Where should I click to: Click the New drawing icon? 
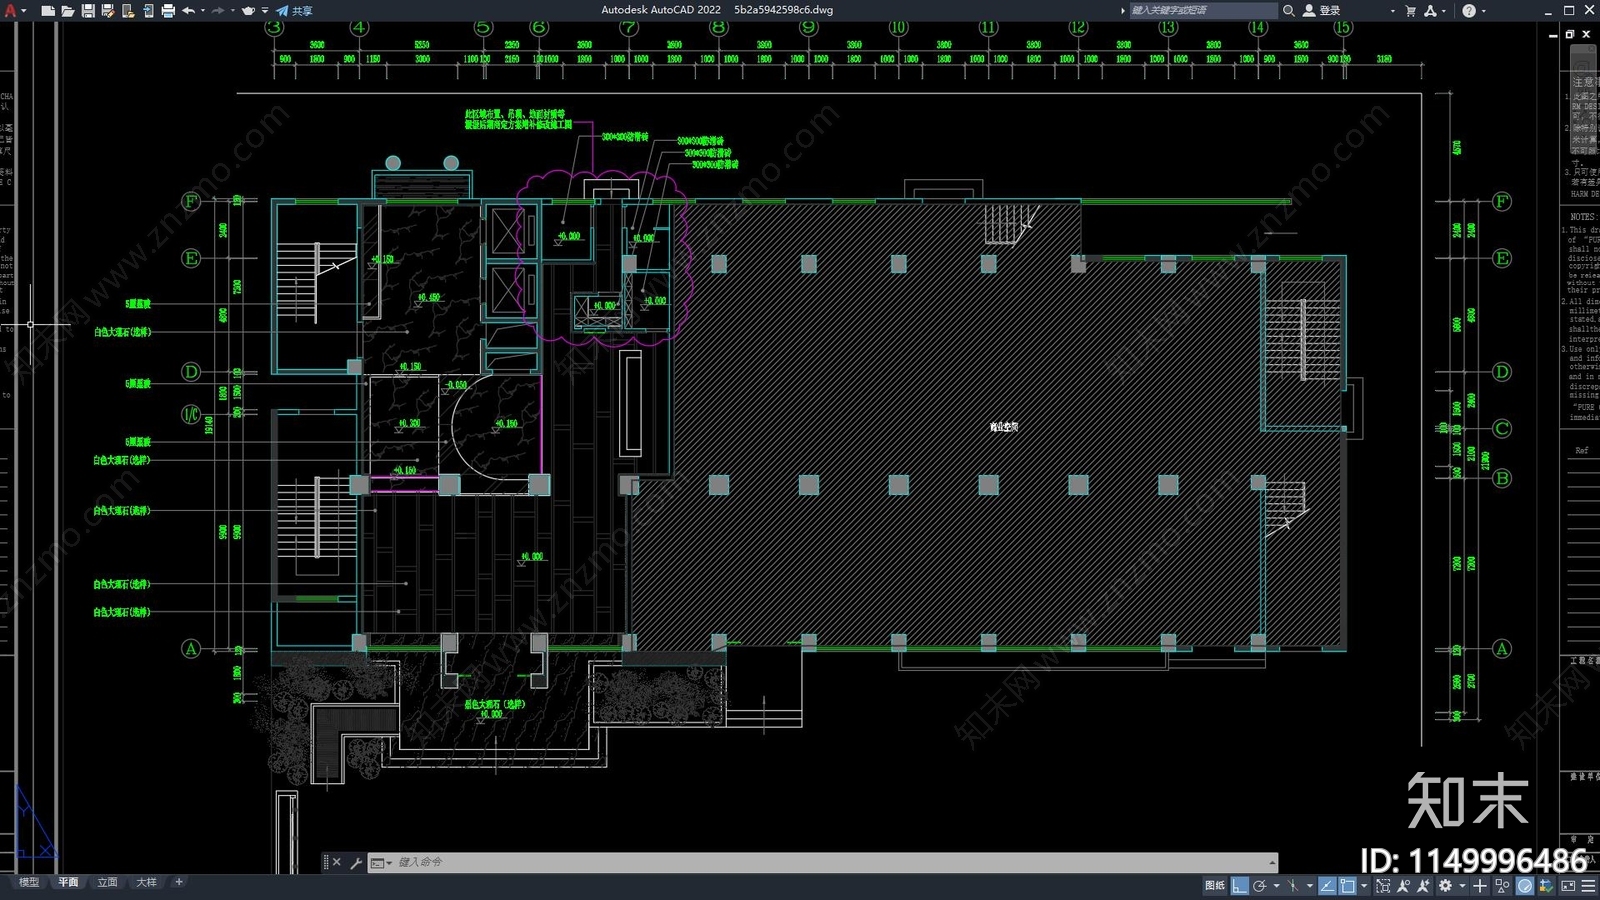coord(48,10)
